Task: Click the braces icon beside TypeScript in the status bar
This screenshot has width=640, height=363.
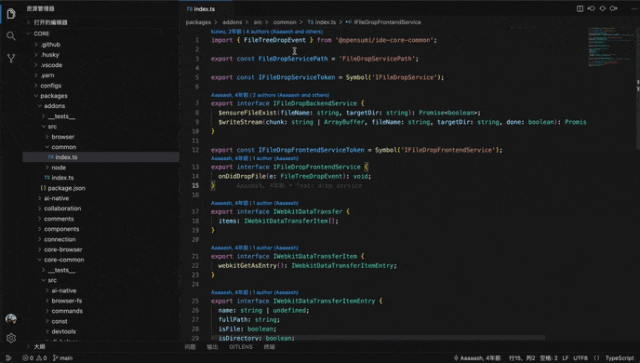Action: pyautogui.click(x=597, y=358)
